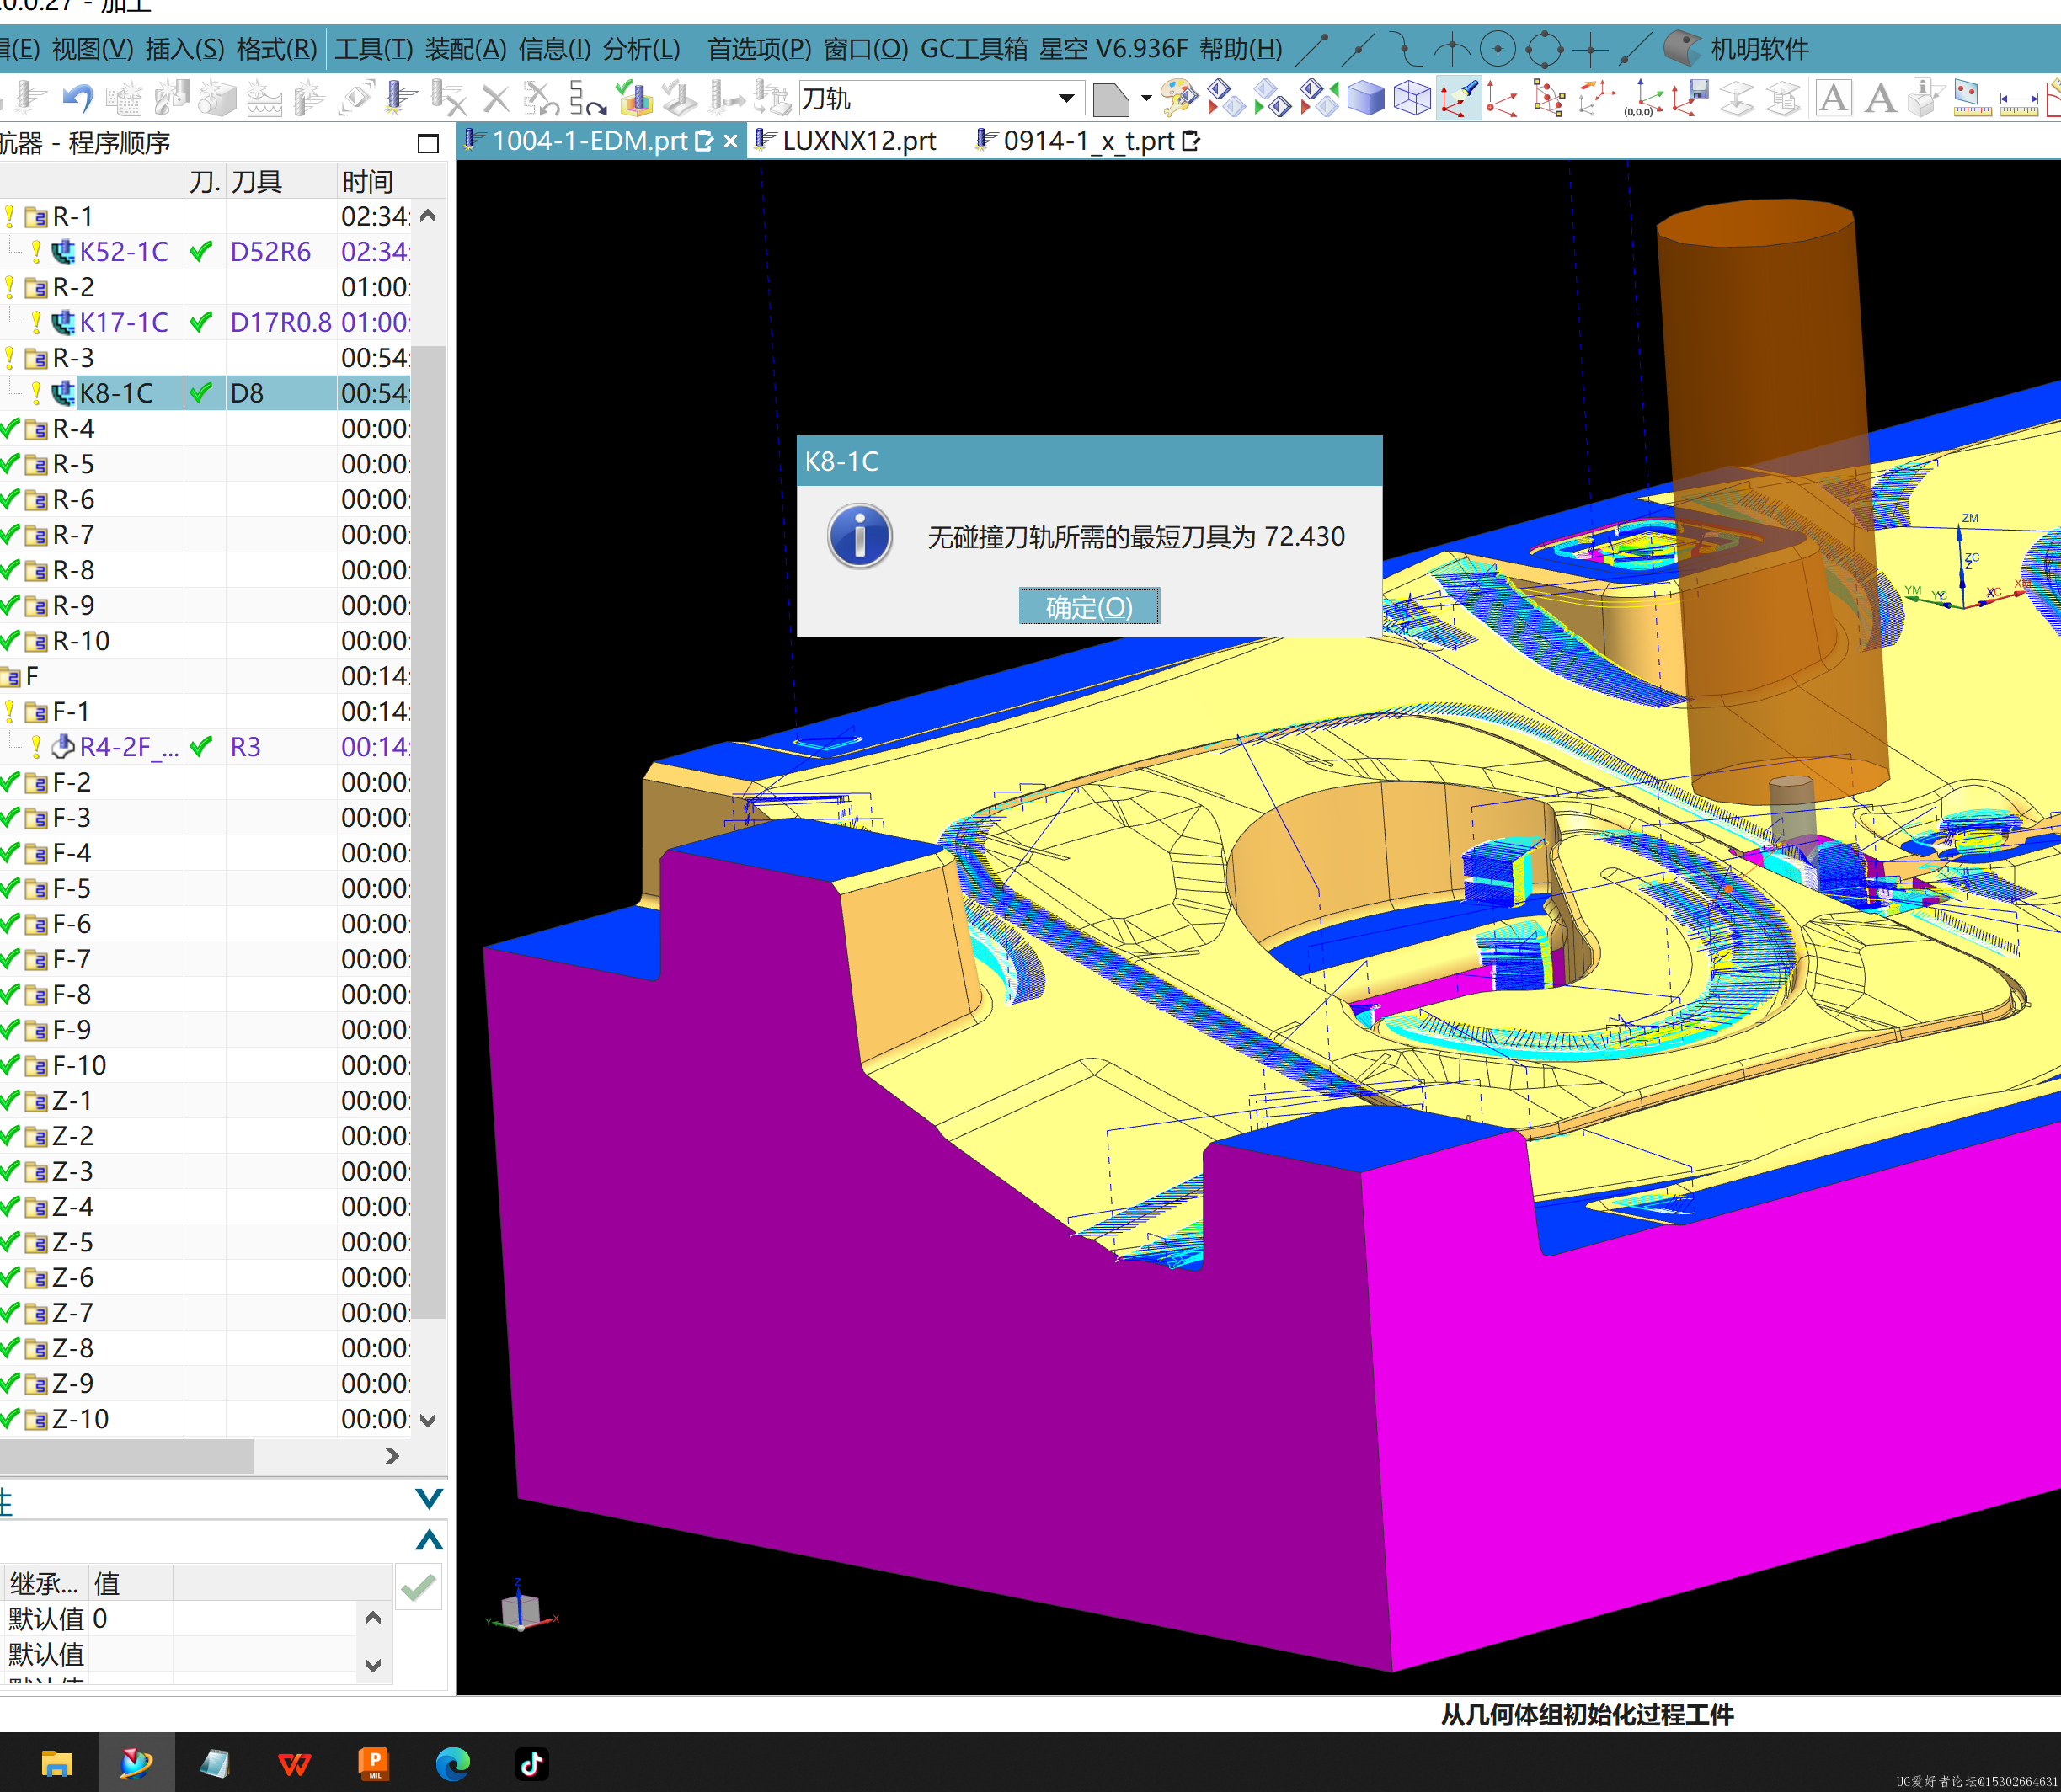
Task: Click the Rotate WCS icon
Action: pyautogui.click(x=1596, y=98)
